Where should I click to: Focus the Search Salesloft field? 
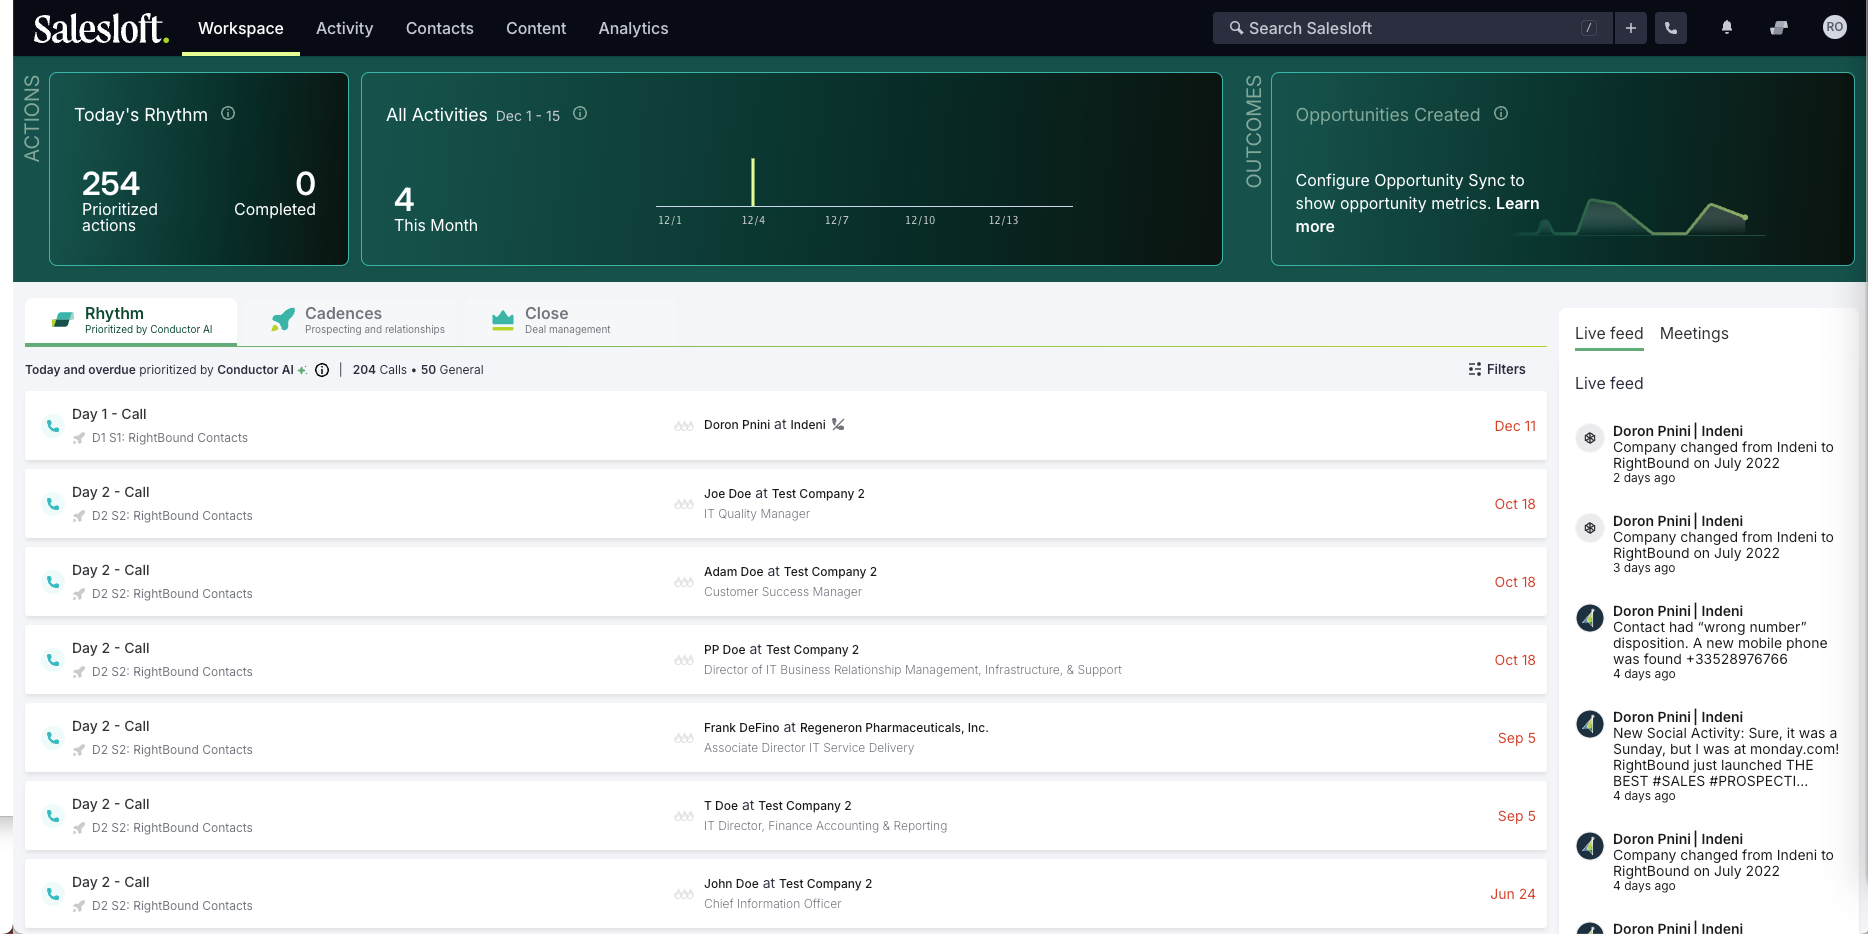[1412, 28]
